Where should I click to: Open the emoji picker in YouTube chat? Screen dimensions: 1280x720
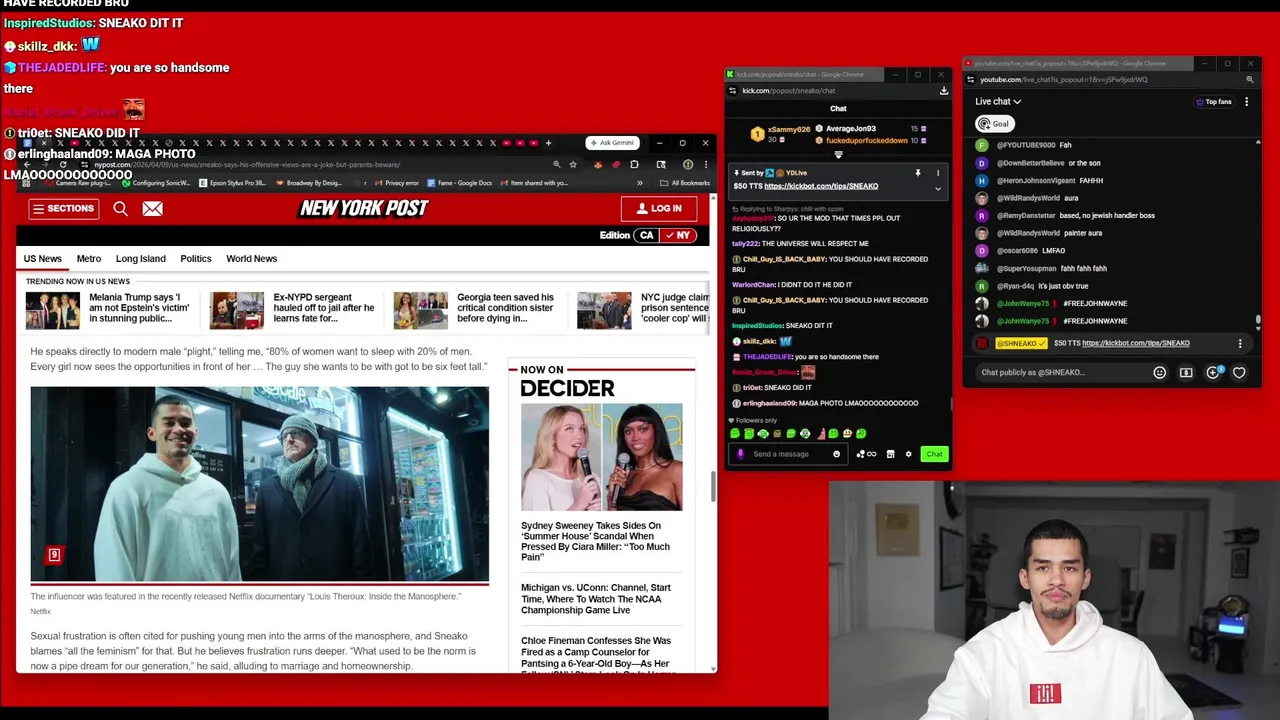pyautogui.click(x=1159, y=372)
